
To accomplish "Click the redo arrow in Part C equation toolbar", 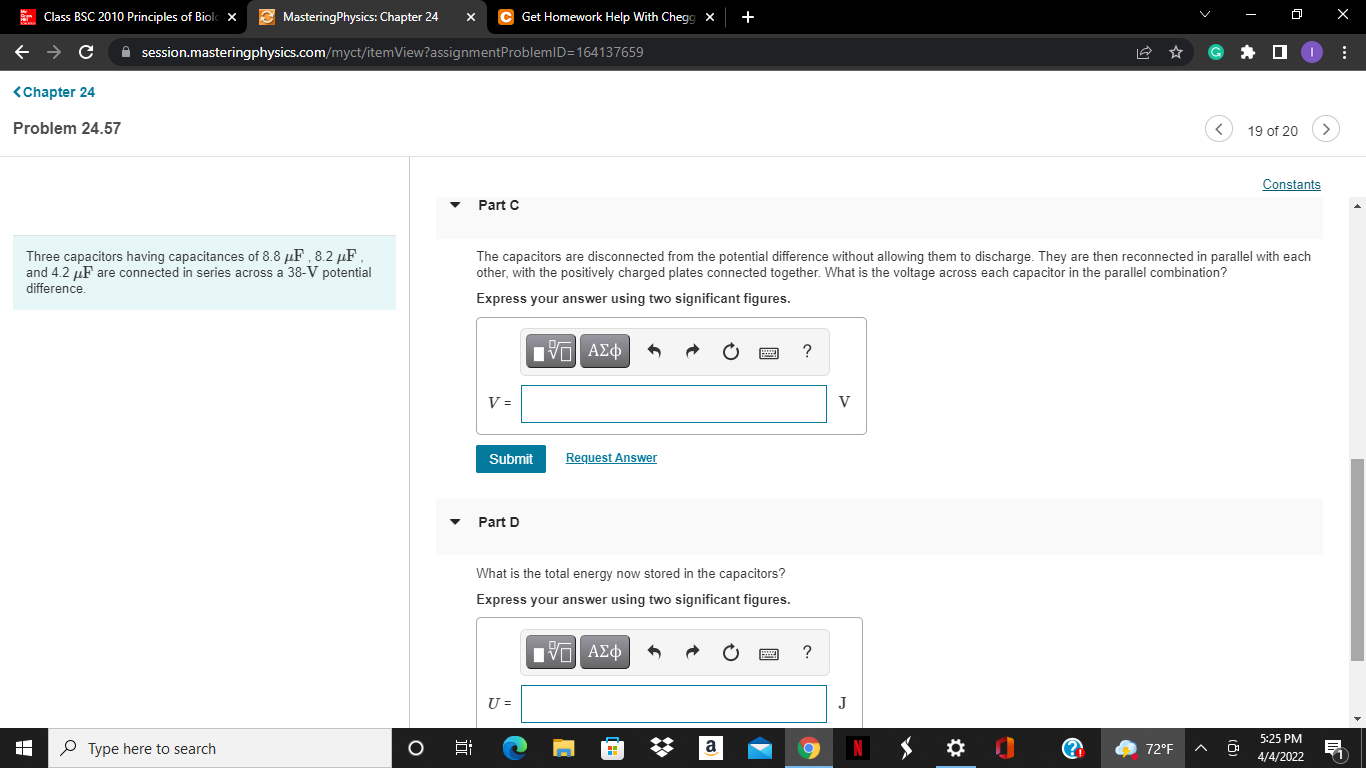I will coord(692,351).
